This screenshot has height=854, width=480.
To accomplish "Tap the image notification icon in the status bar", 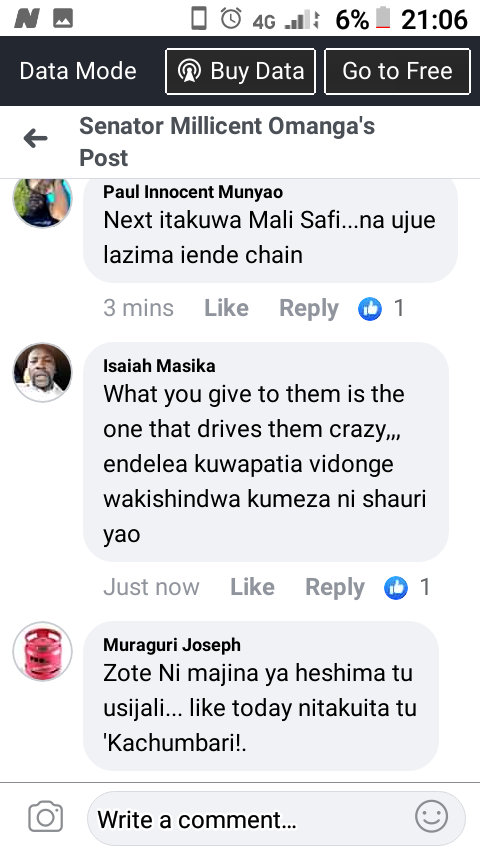I will [63, 19].
